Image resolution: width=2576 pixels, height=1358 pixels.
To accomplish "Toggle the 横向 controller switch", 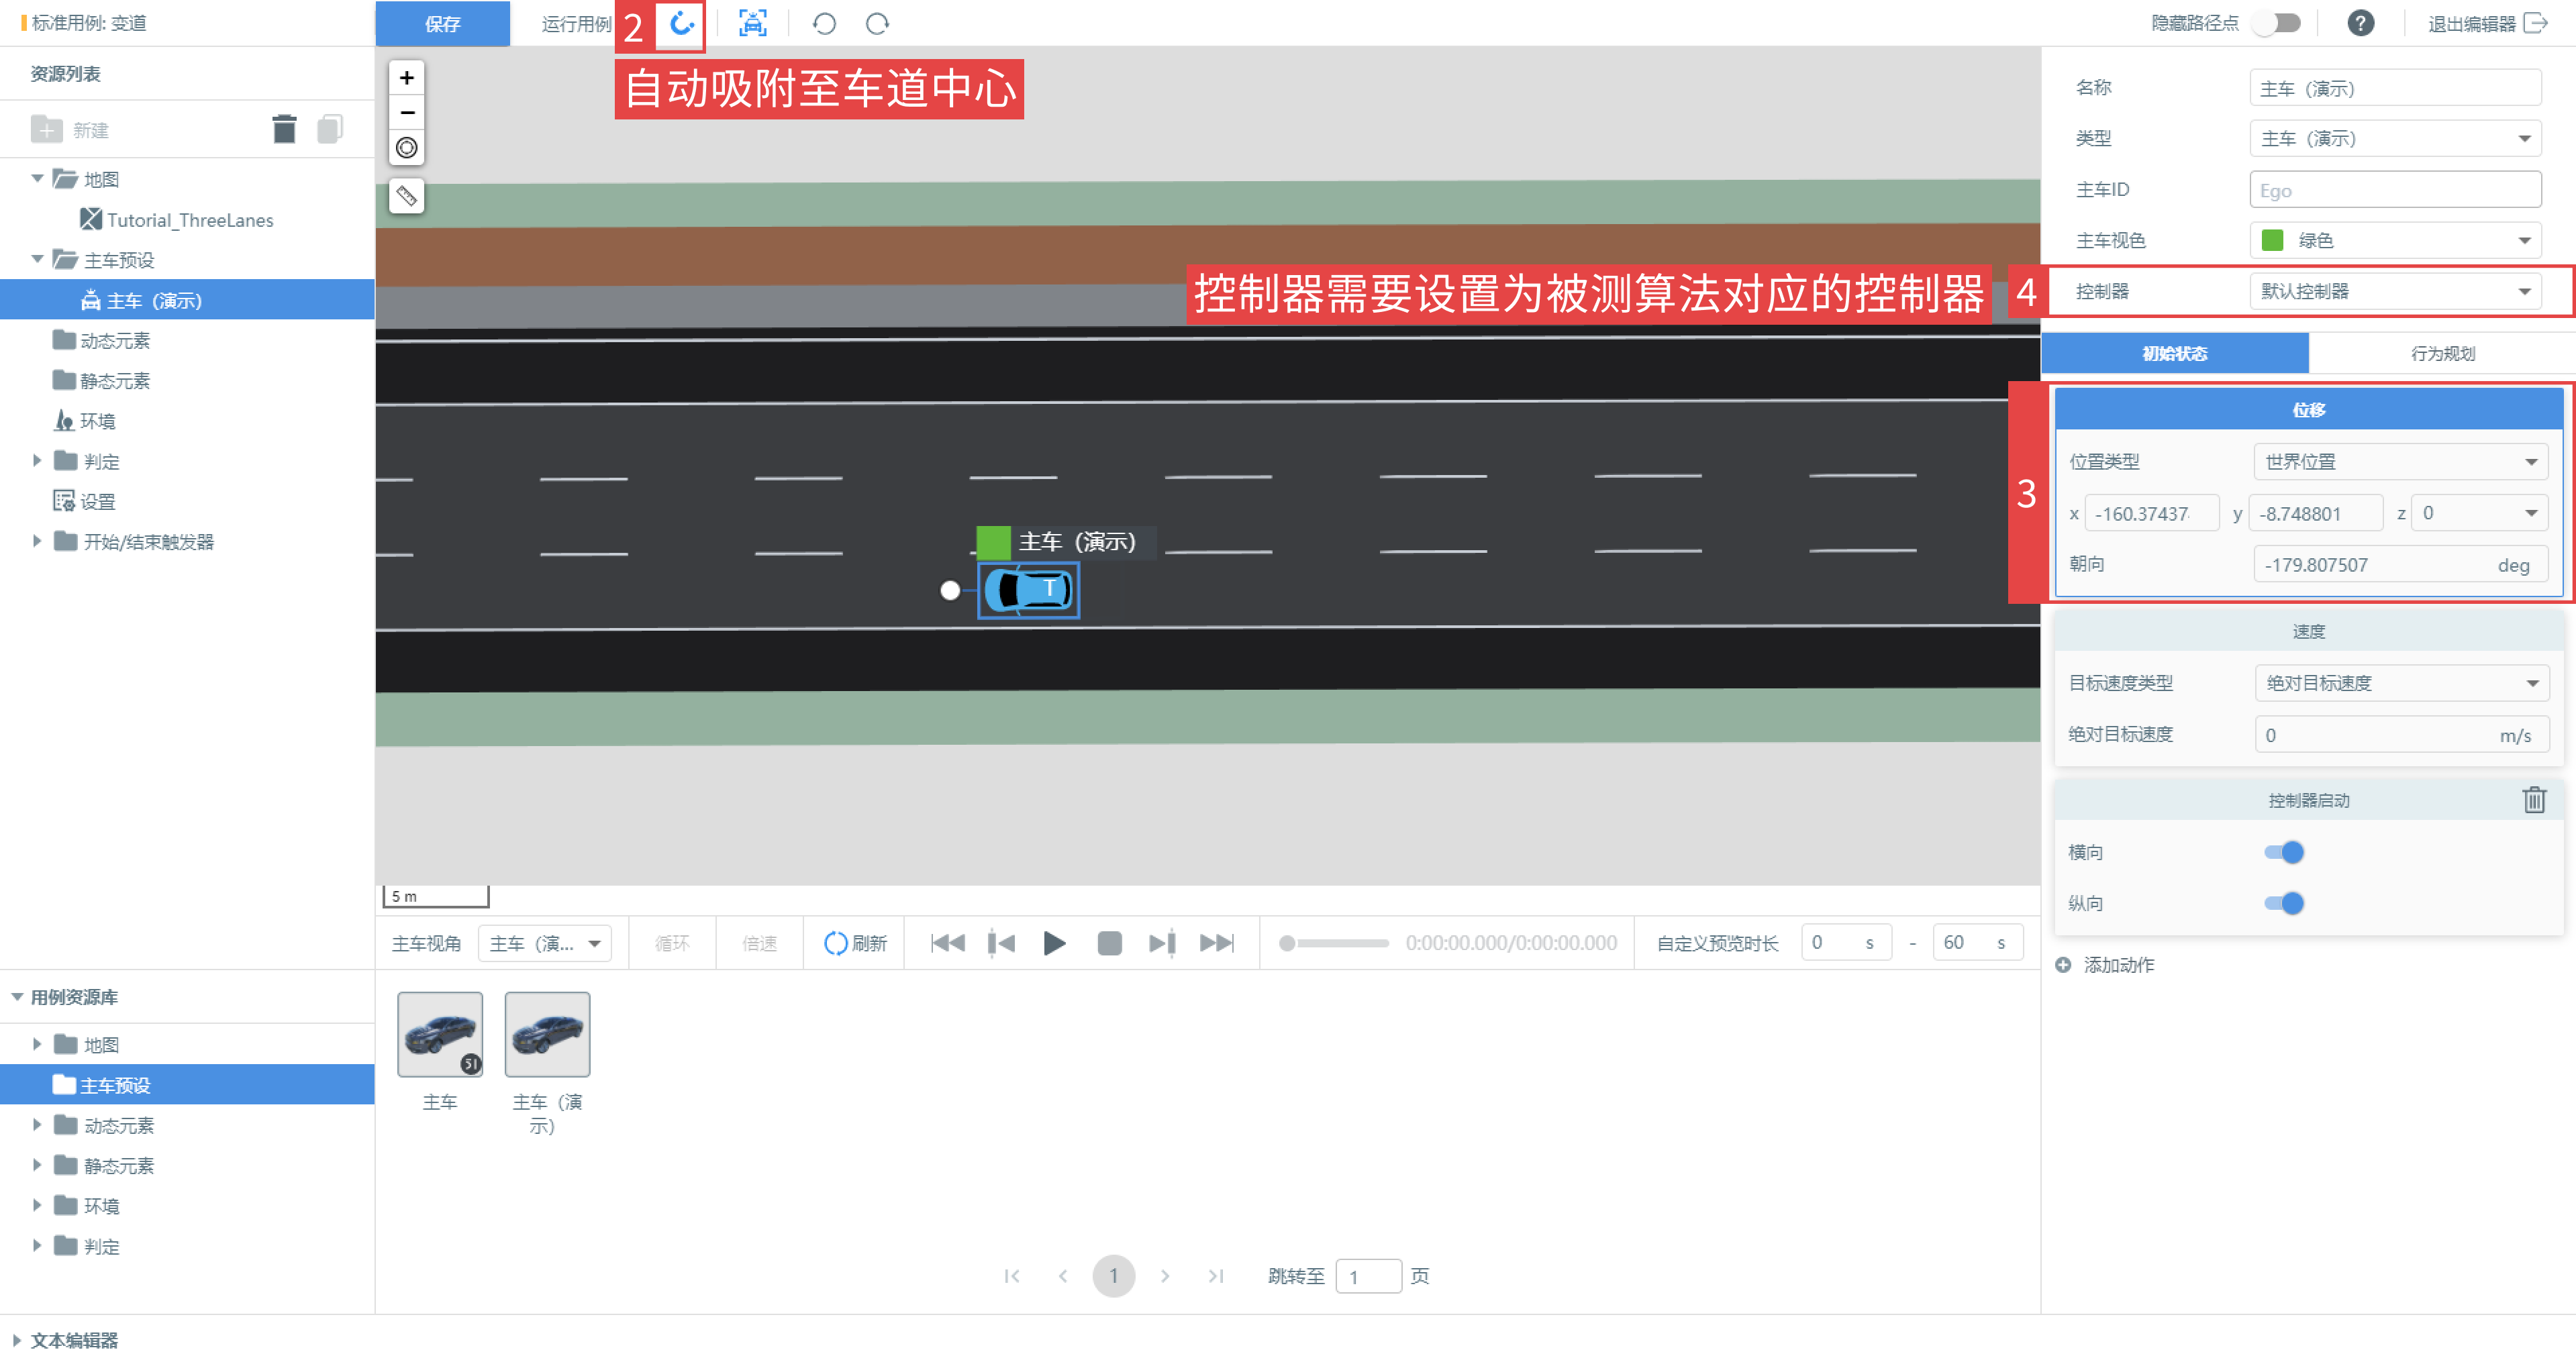I will pos(2284,852).
